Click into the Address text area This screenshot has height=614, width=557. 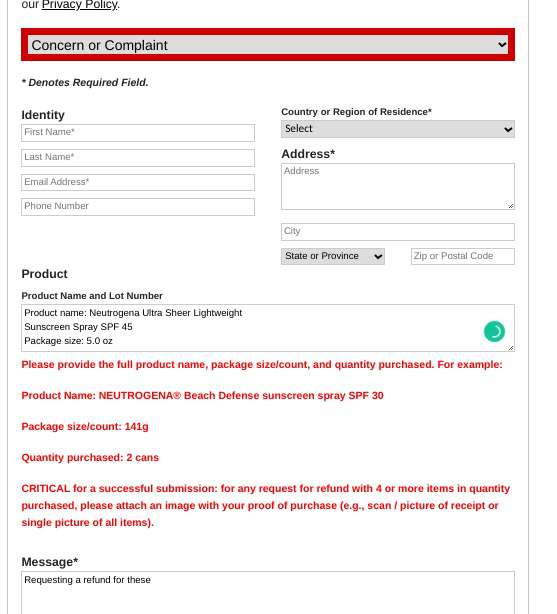398,186
